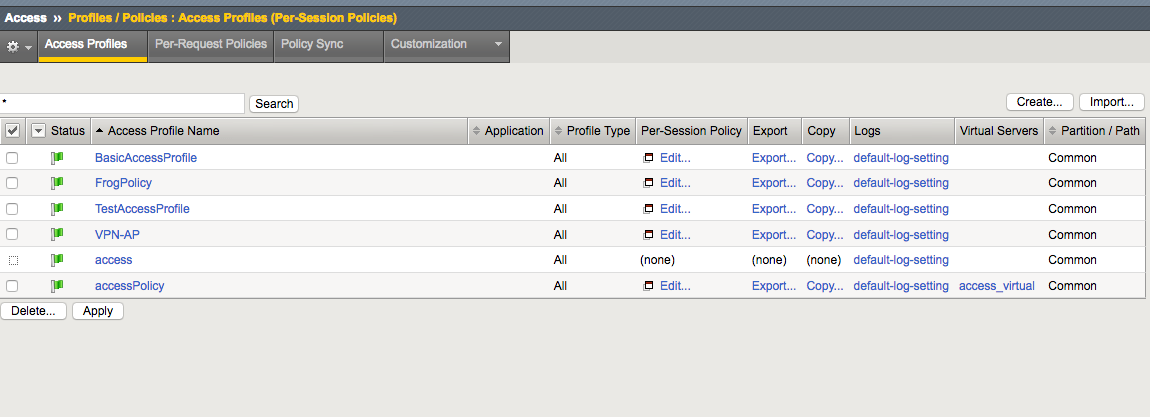Check the box for VPN-AP row

[12, 235]
